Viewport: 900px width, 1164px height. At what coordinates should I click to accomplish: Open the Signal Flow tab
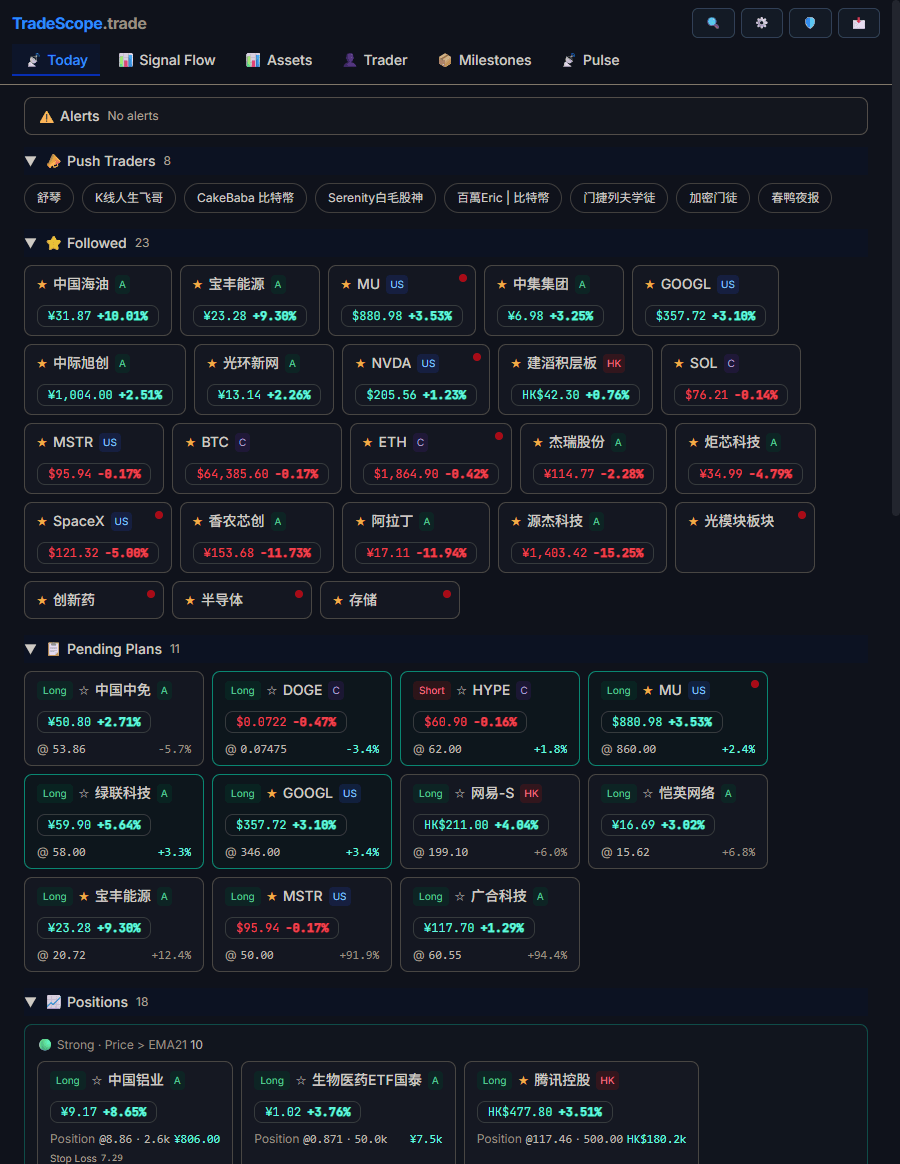coord(167,60)
